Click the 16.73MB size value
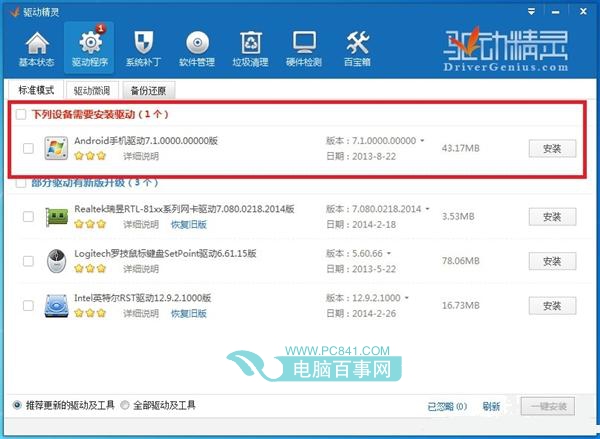The width and height of the screenshot is (600, 439). click(x=461, y=305)
